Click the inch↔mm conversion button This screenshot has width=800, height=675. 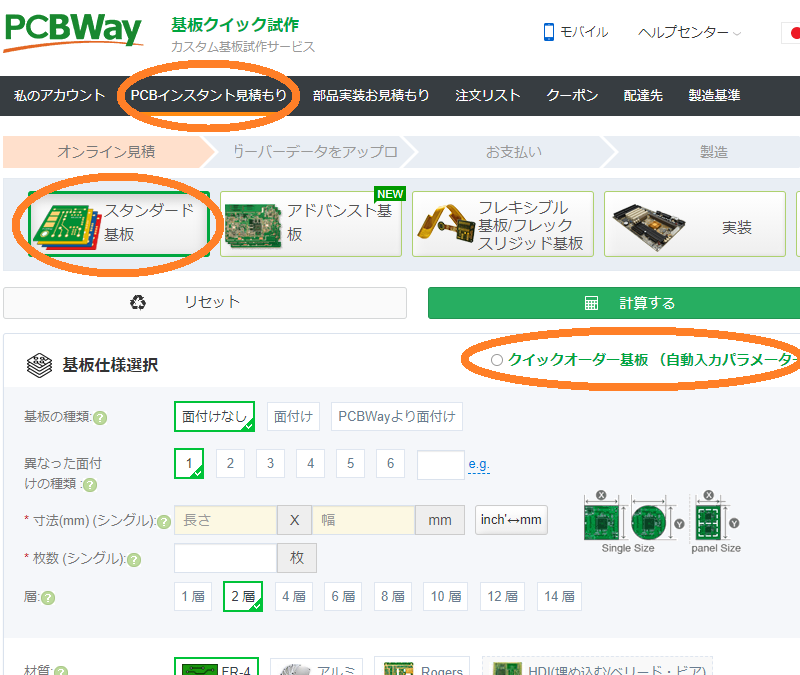click(x=511, y=520)
